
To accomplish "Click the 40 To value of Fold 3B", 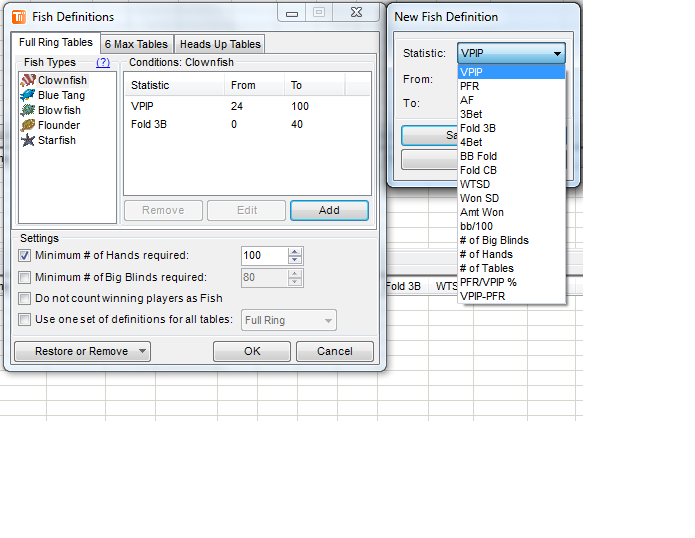I will (x=297, y=125).
